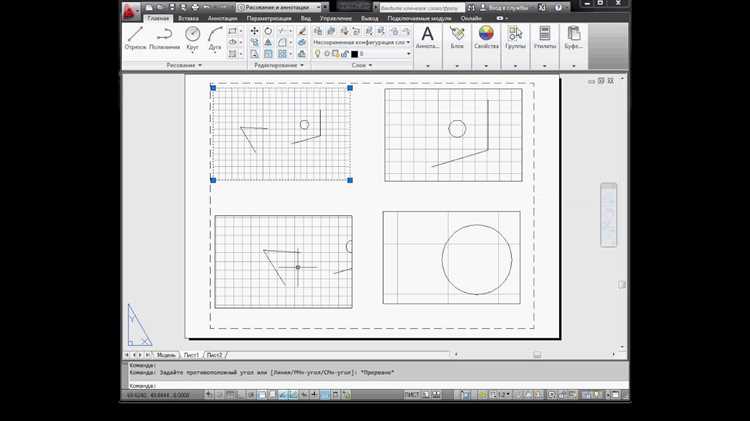This screenshot has height=421, width=750.
Task: Expand the Блок panel dropdown arrow
Action: pyautogui.click(x=457, y=66)
